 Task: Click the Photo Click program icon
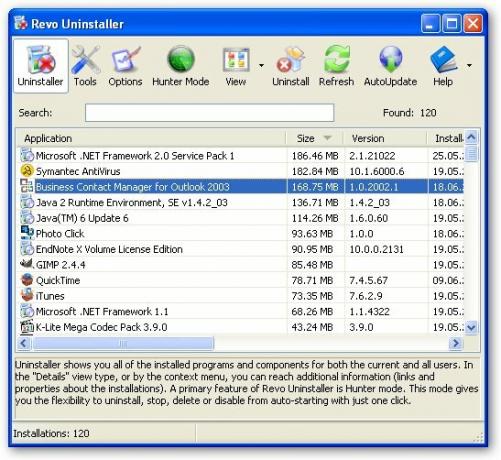27,233
